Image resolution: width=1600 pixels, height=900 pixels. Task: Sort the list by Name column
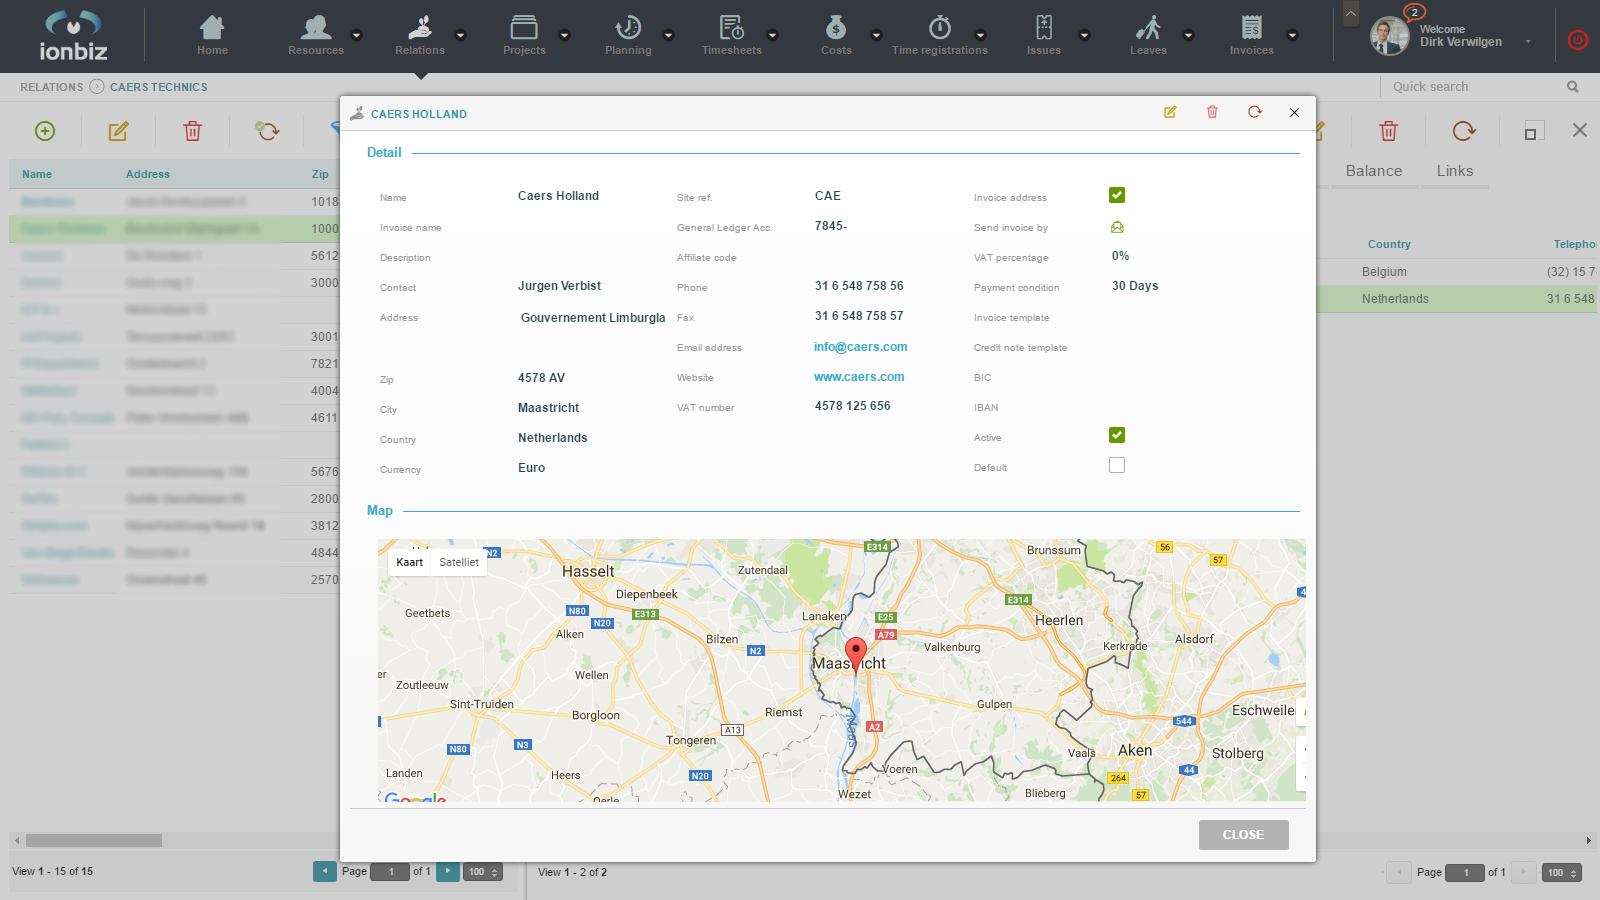point(37,174)
